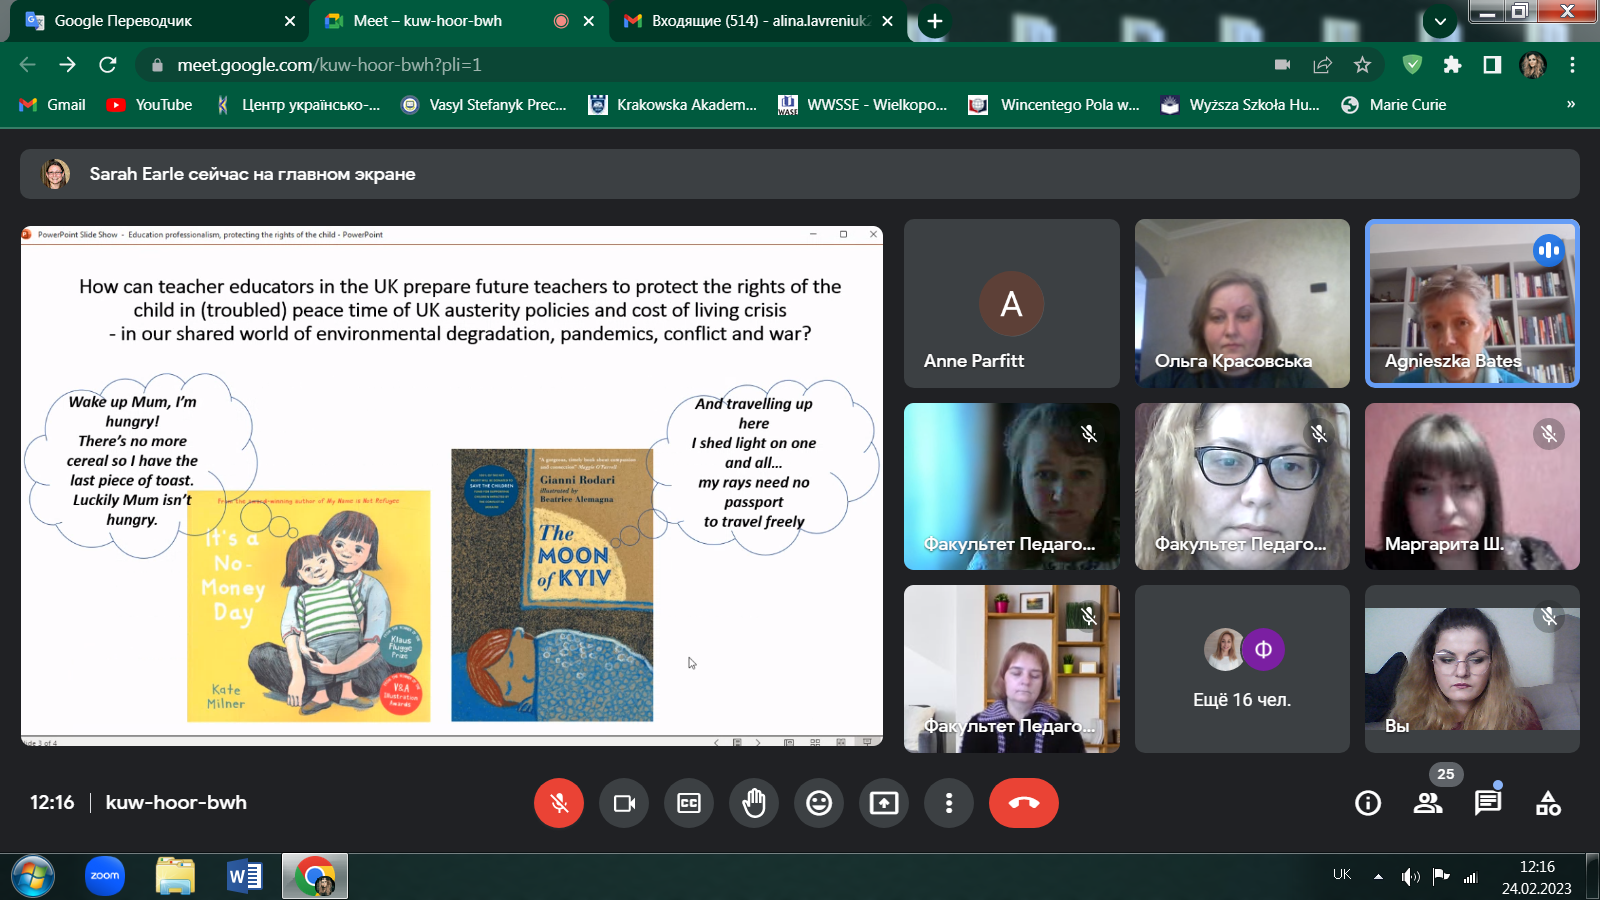The width and height of the screenshot is (1600, 900).
Task: Share this page icon
Action: coord(1323,65)
